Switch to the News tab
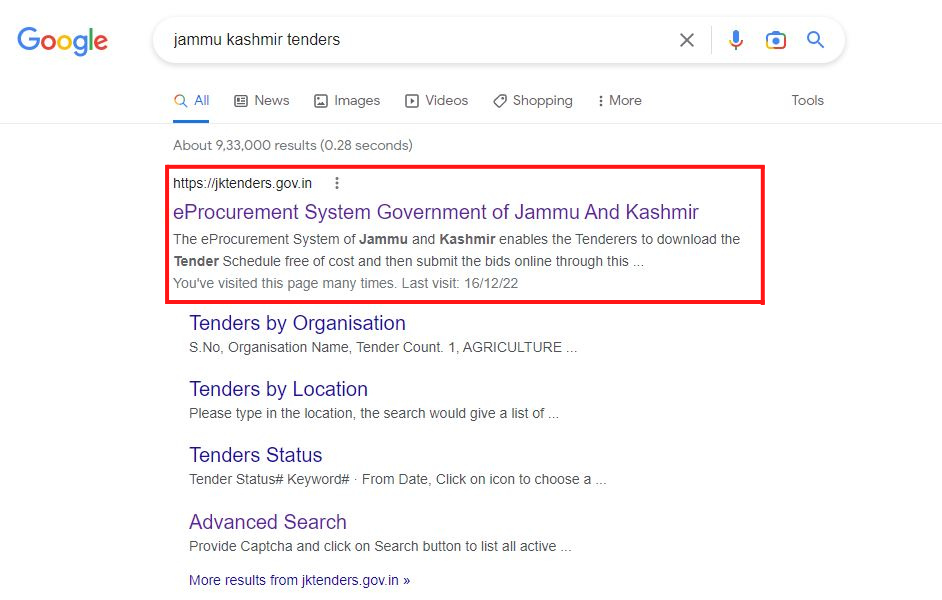This screenshot has height=600, width=942. tap(261, 101)
